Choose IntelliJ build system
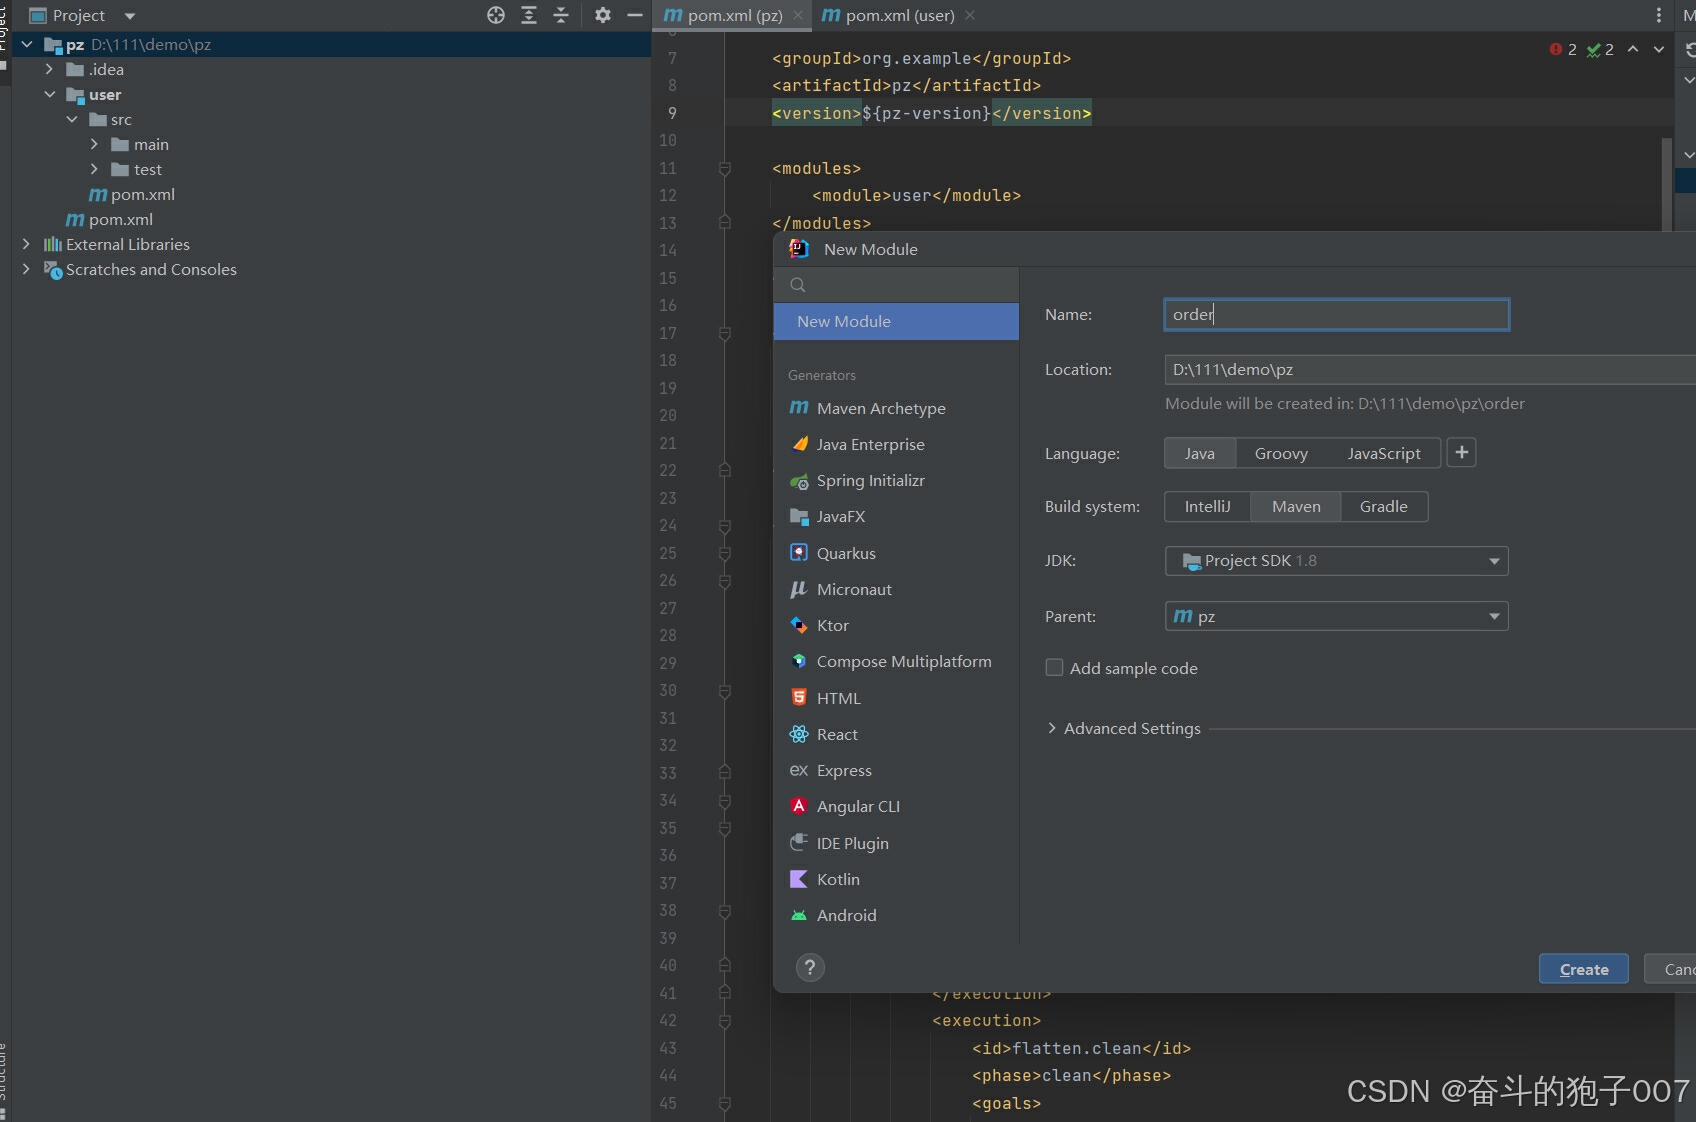This screenshot has width=1696, height=1122. coord(1208,506)
